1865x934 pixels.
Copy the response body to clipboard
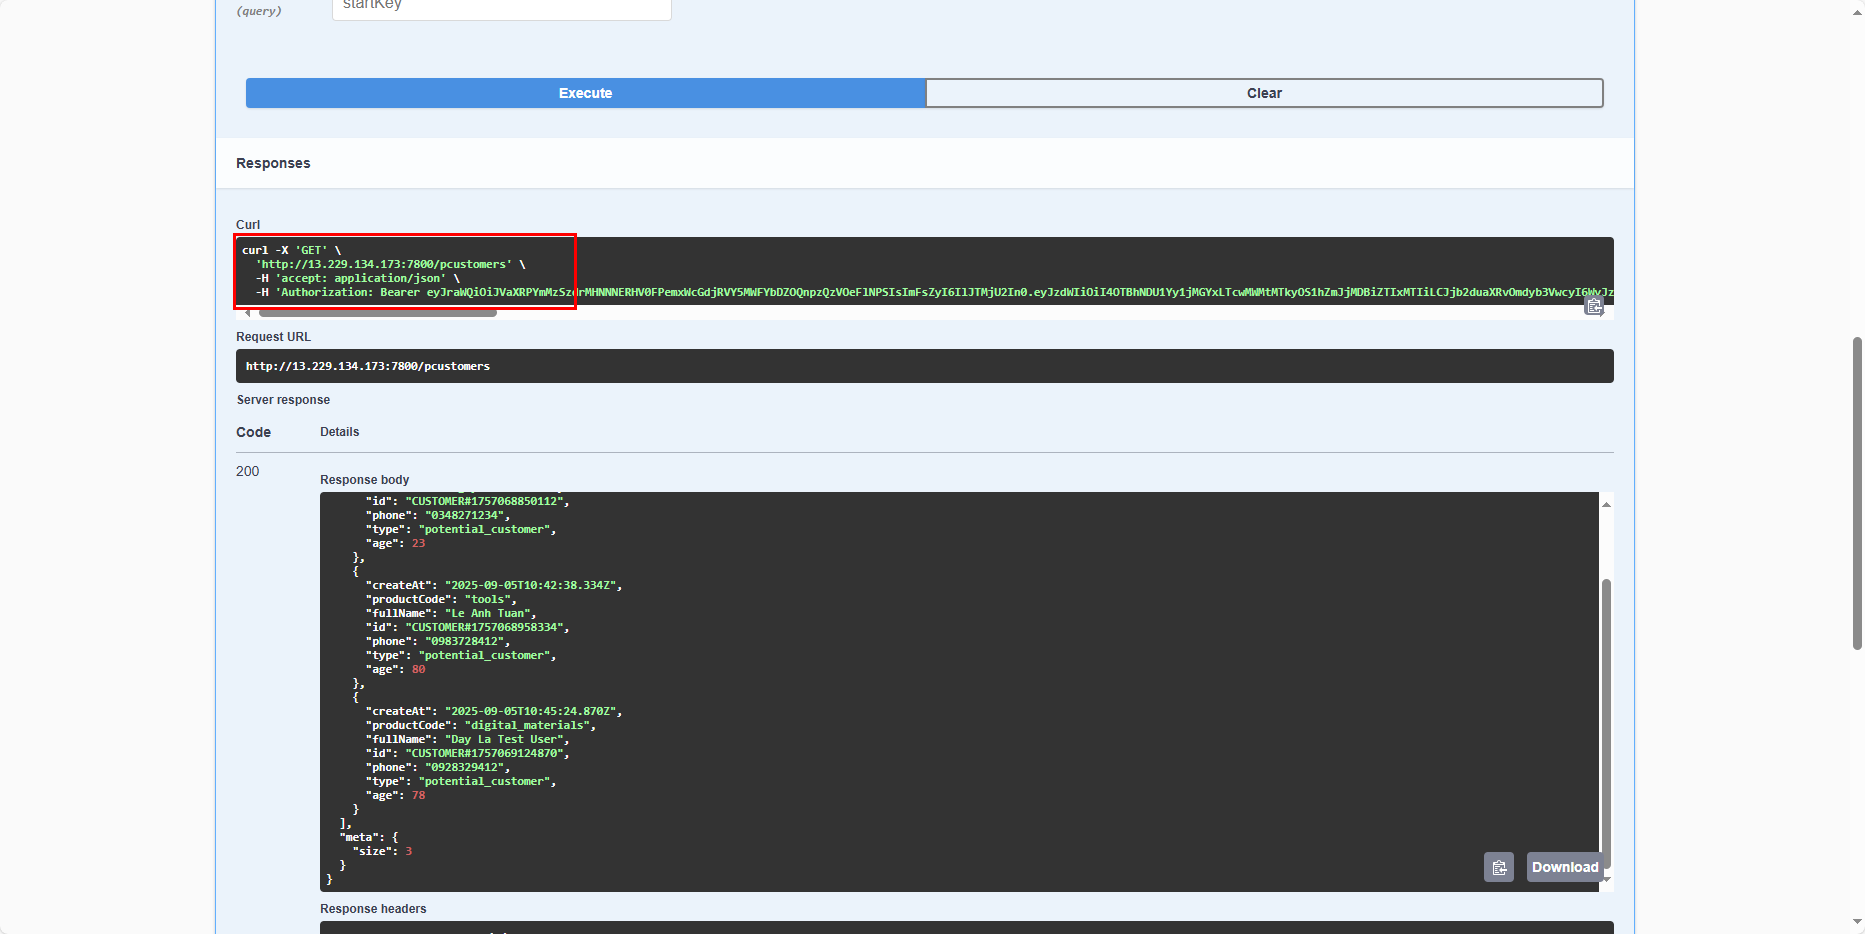1498,867
